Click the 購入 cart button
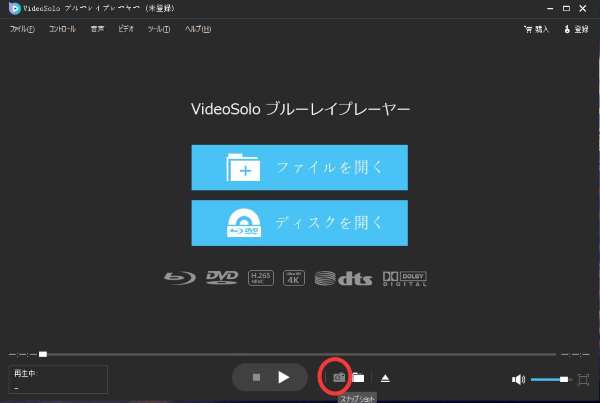The image size is (600, 403). click(x=536, y=29)
